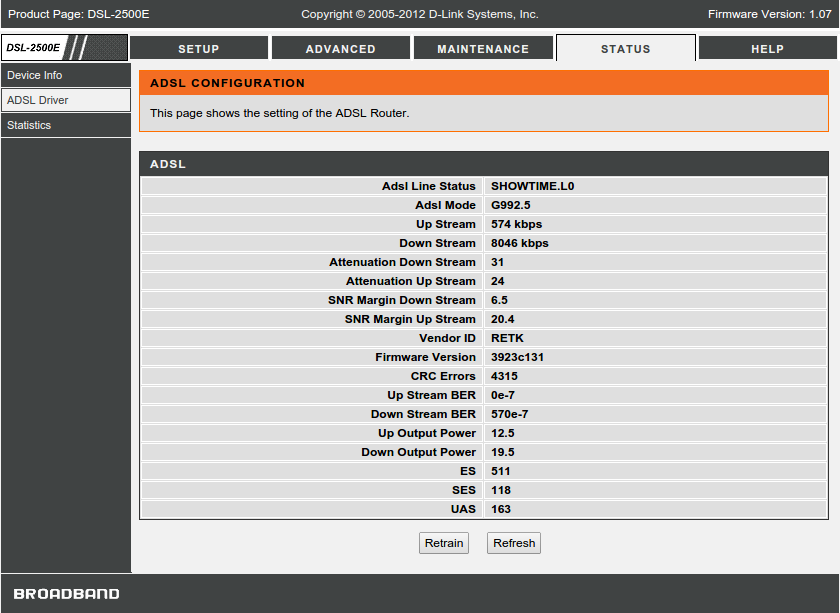Open the SETUP tab
This screenshot has width=840, height=613.
tap(199, 48)
